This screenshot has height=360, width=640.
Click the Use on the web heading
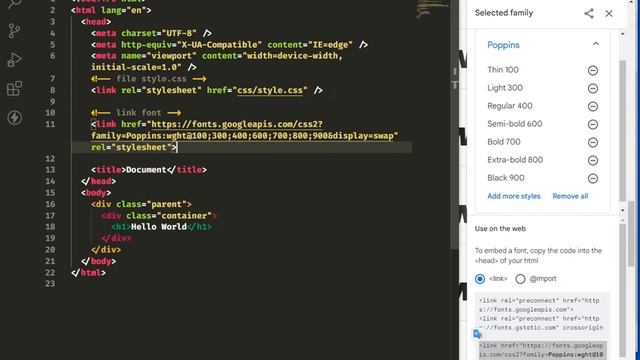(500, 229)
